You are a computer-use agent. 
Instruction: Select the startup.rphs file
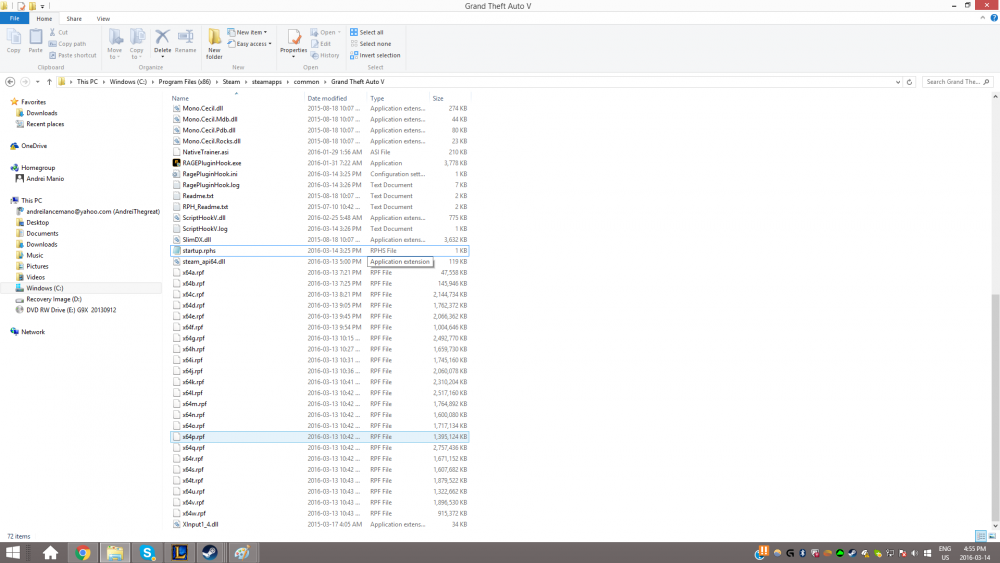coord(320,251)
